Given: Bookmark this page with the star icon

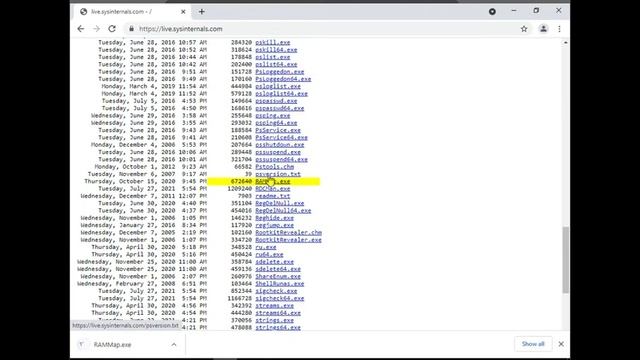Looking at the screenshot, I should pos(524,29).
